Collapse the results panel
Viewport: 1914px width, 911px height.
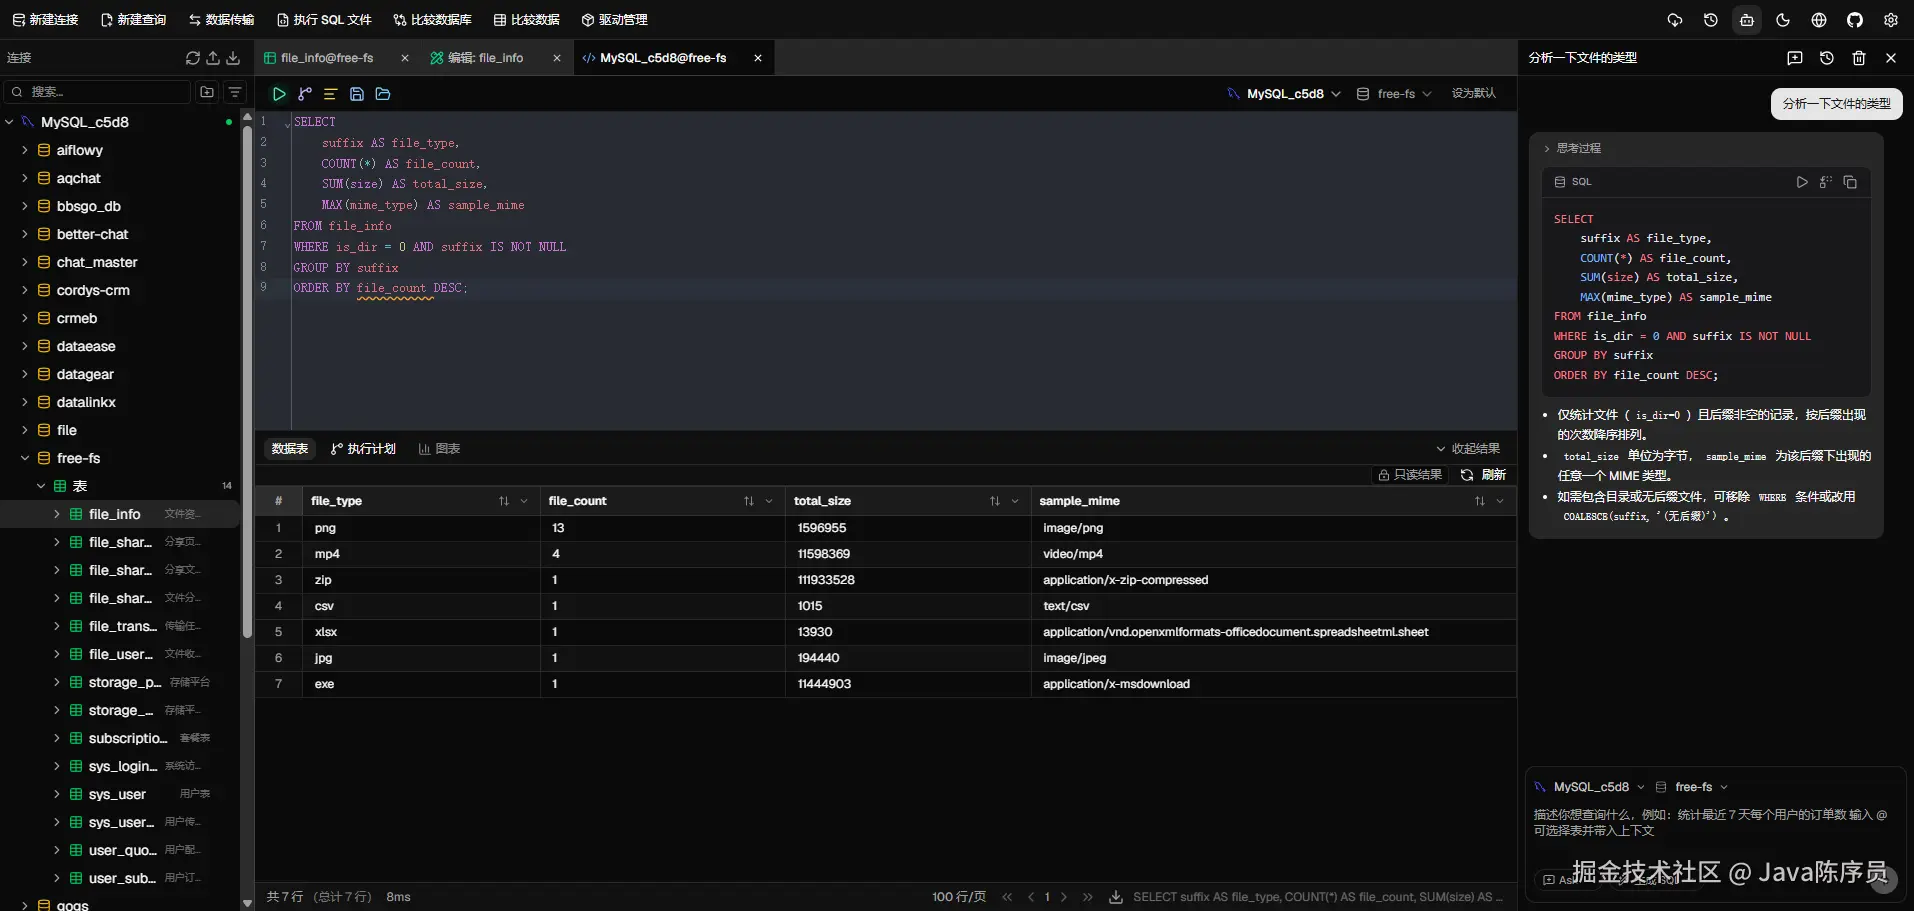[1468, 449]
